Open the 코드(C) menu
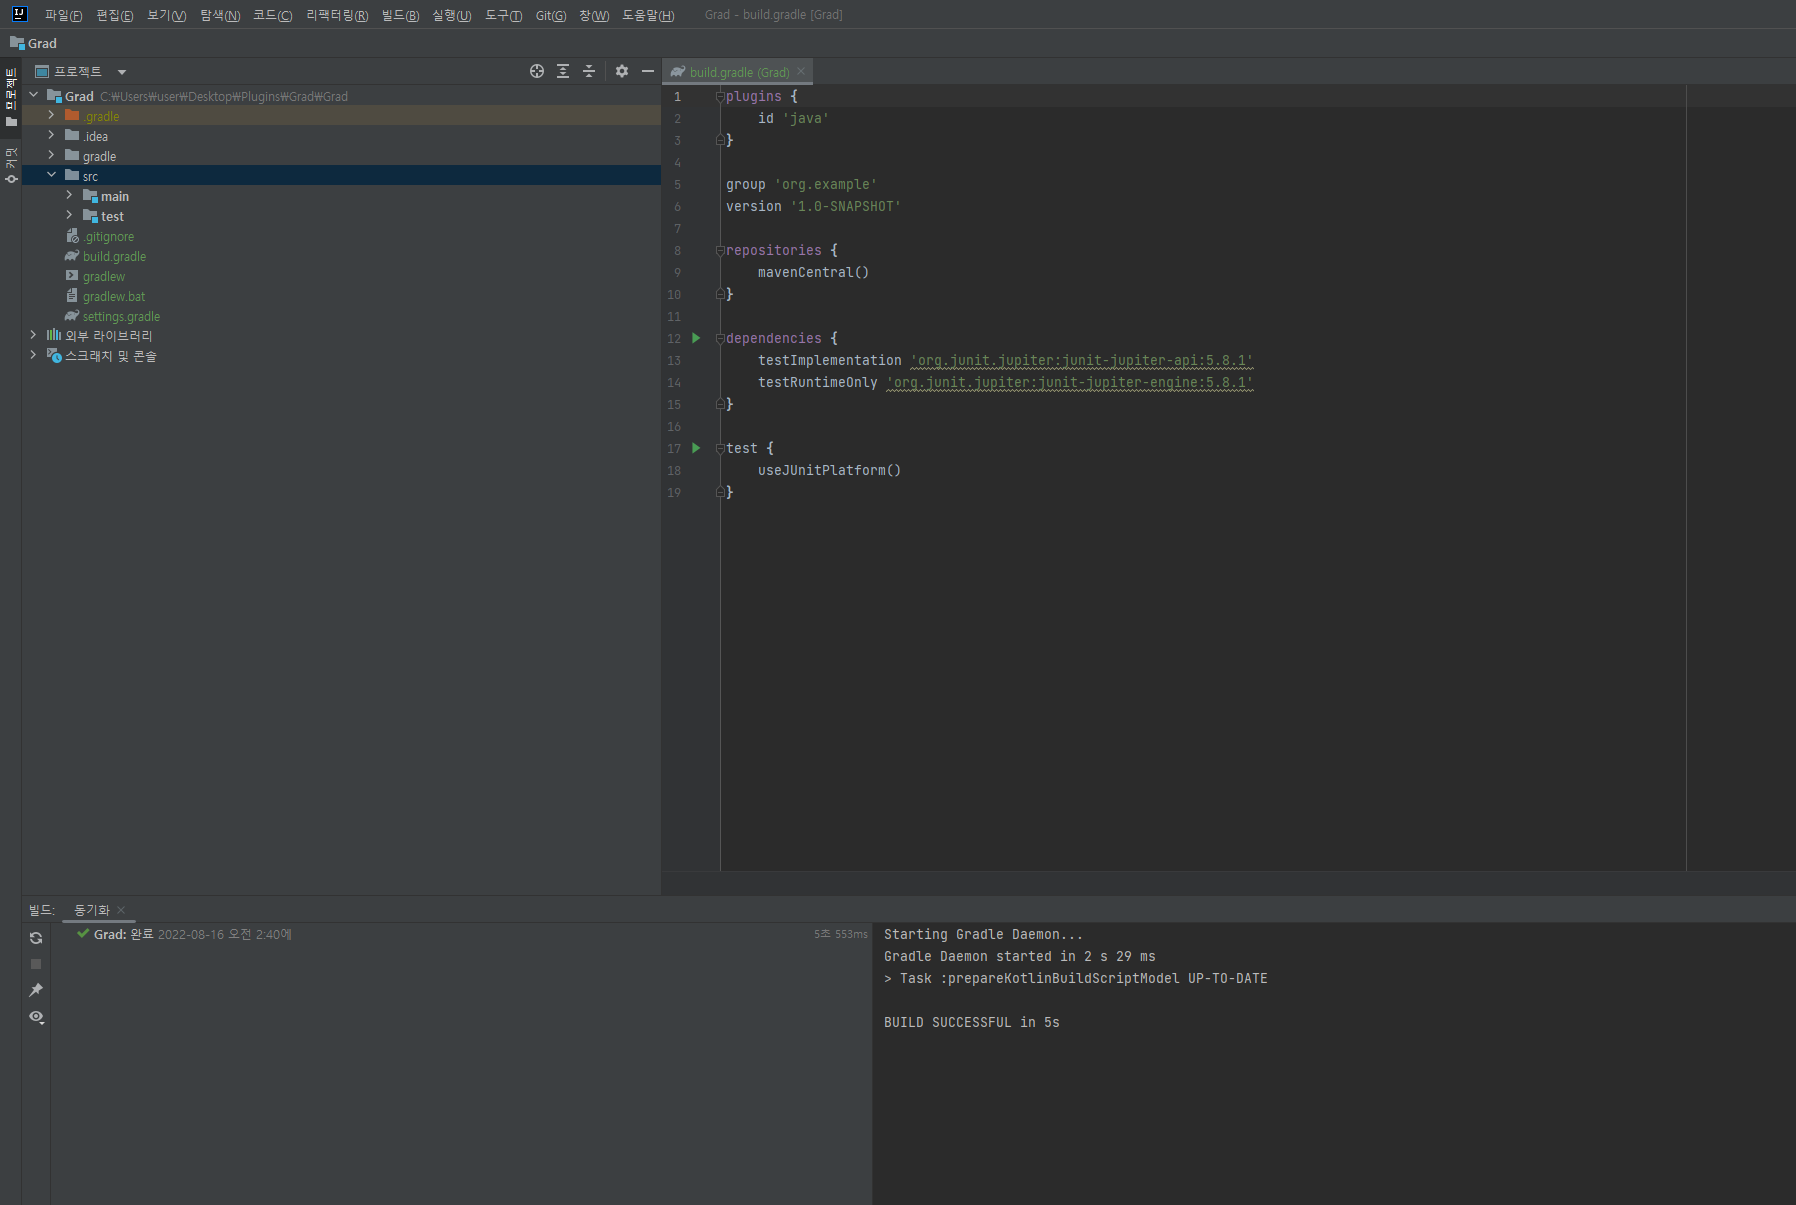Viewport: 1796px width, 1205px height. [x=272, y=15]
